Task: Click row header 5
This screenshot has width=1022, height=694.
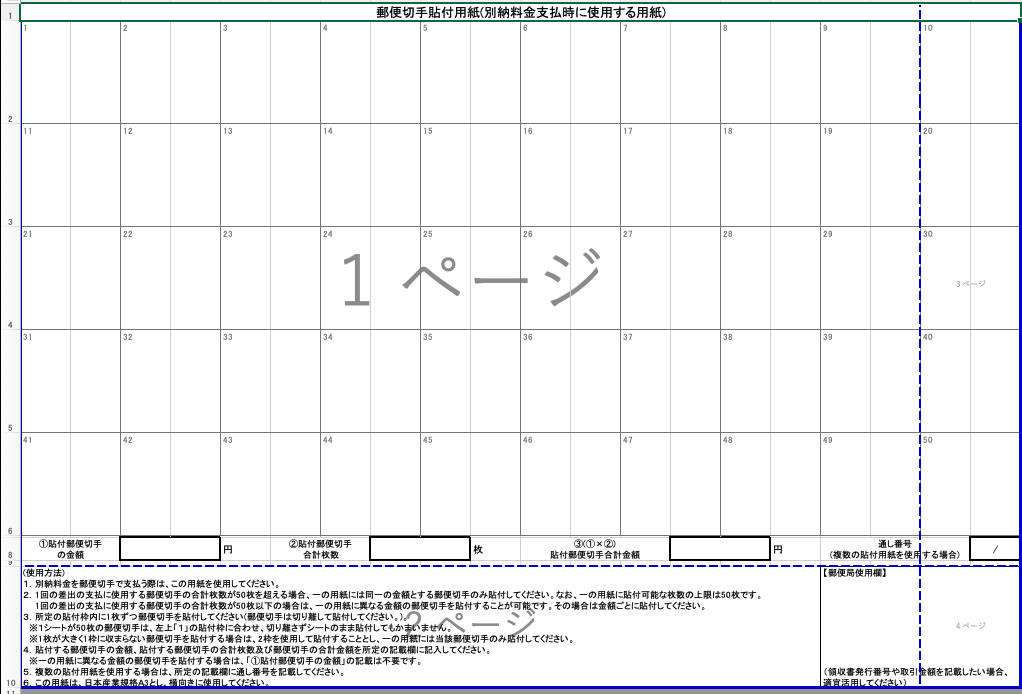Action: [9, 429]
